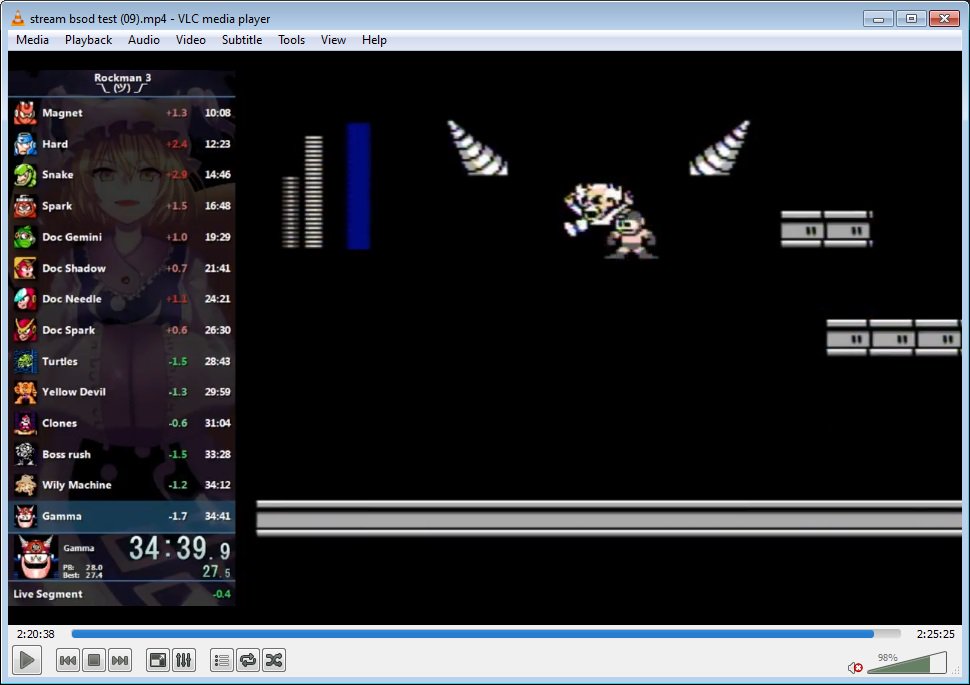
Task: Skip to the next media item
Action: click(x=120, y=660)
